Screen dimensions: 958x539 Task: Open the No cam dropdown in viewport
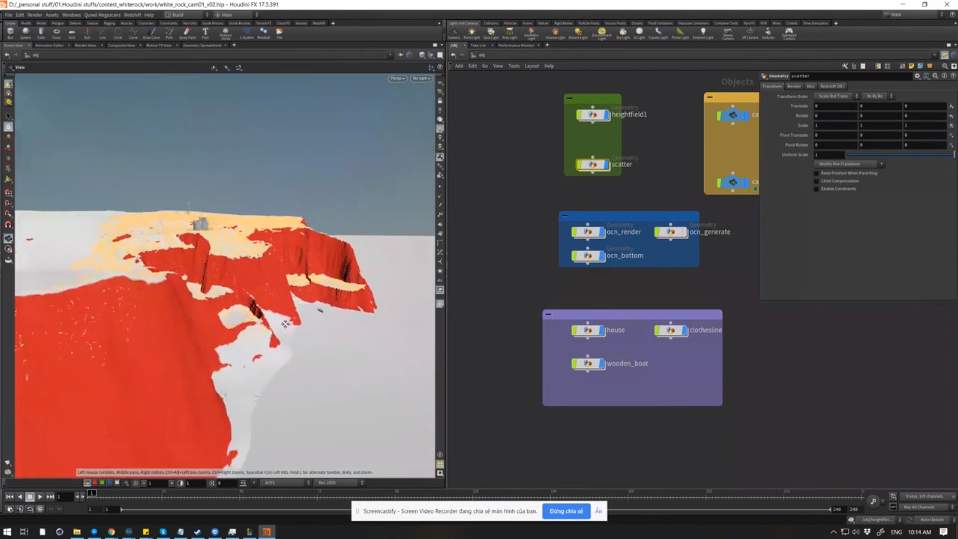click(x=421, y=78)
